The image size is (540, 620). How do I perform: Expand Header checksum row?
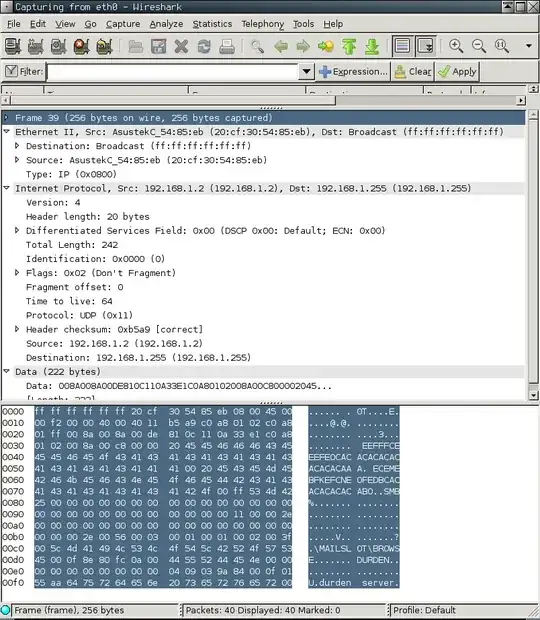(17, 329)
